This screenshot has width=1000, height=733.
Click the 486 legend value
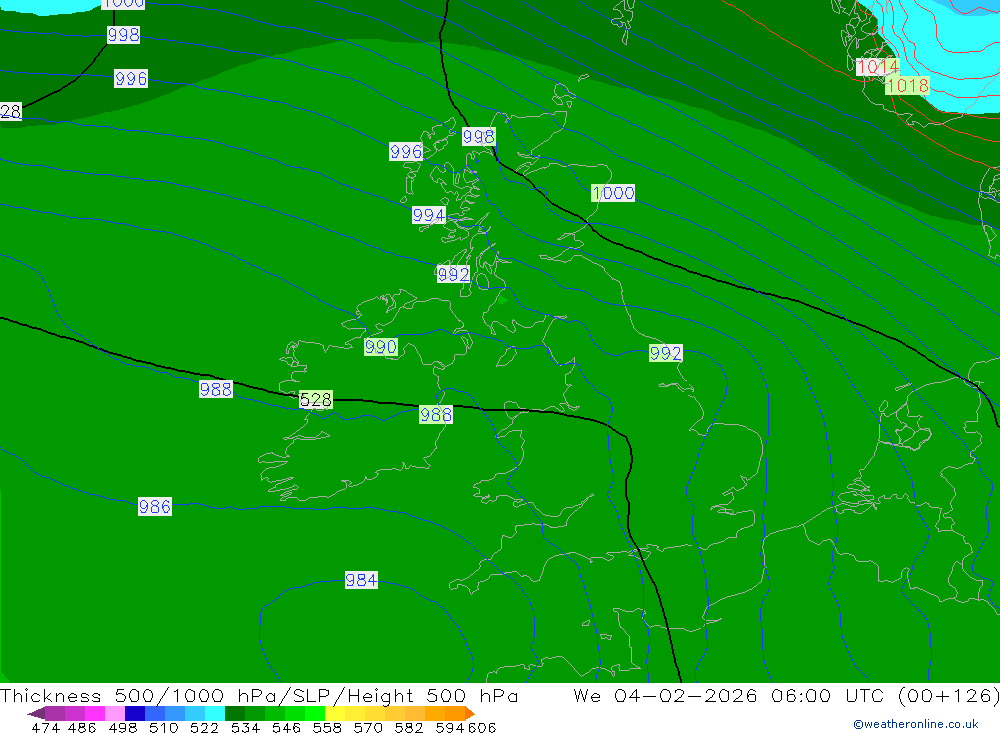(82, 727)
